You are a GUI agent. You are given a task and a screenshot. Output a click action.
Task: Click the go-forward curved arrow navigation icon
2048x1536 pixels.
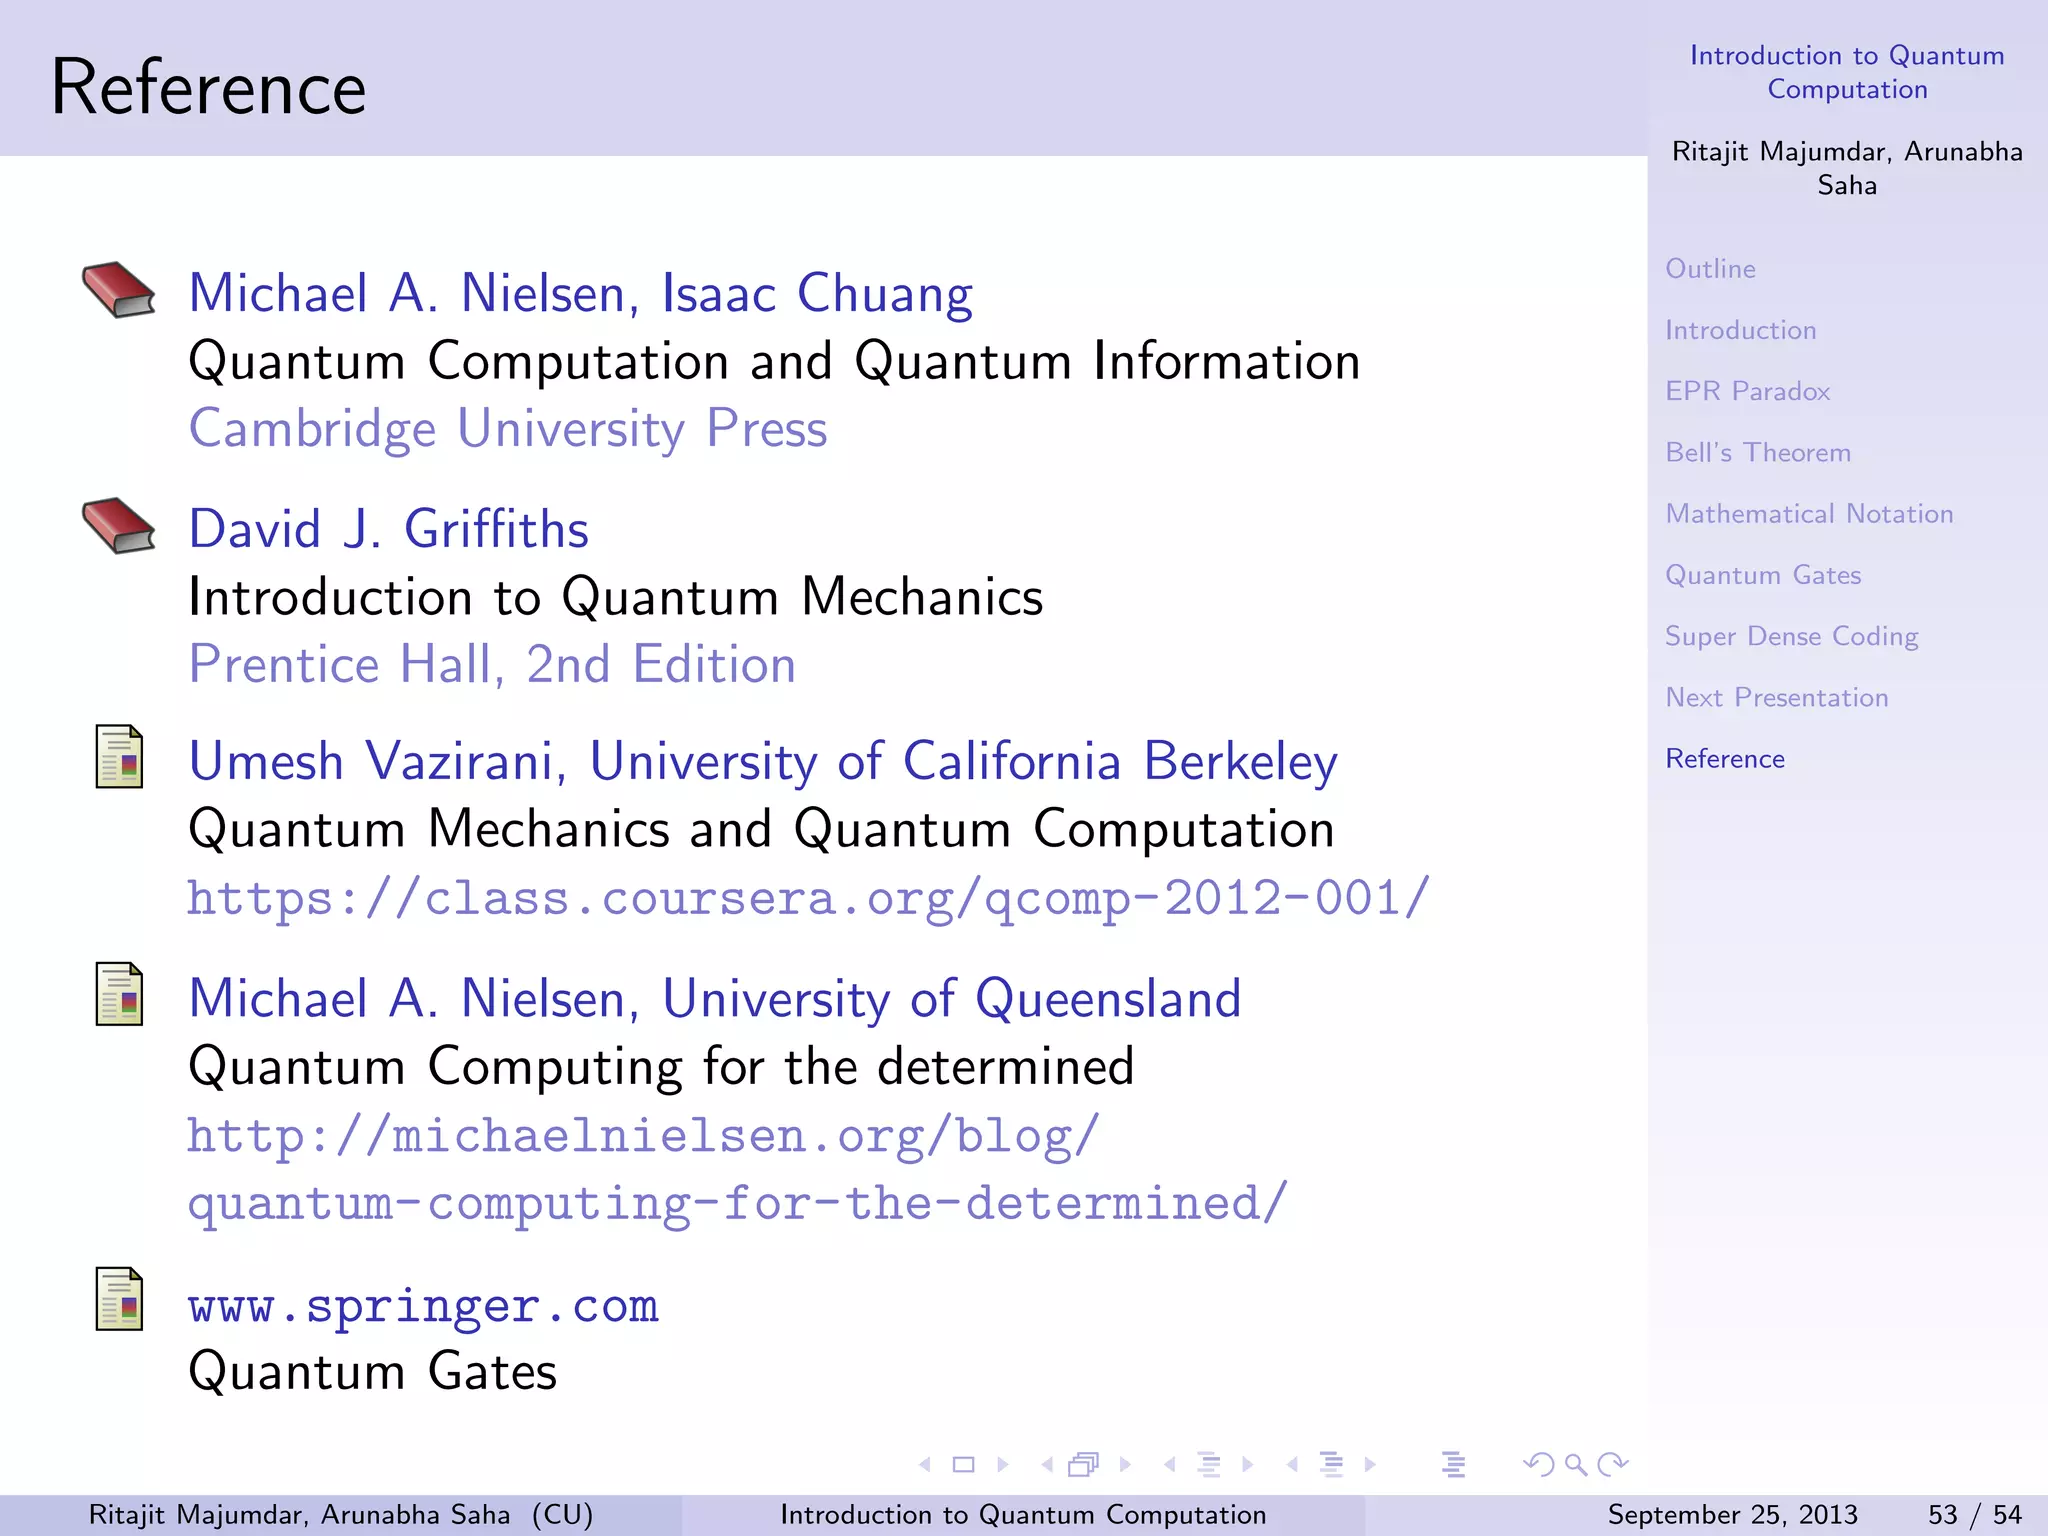point(1613,1465)
